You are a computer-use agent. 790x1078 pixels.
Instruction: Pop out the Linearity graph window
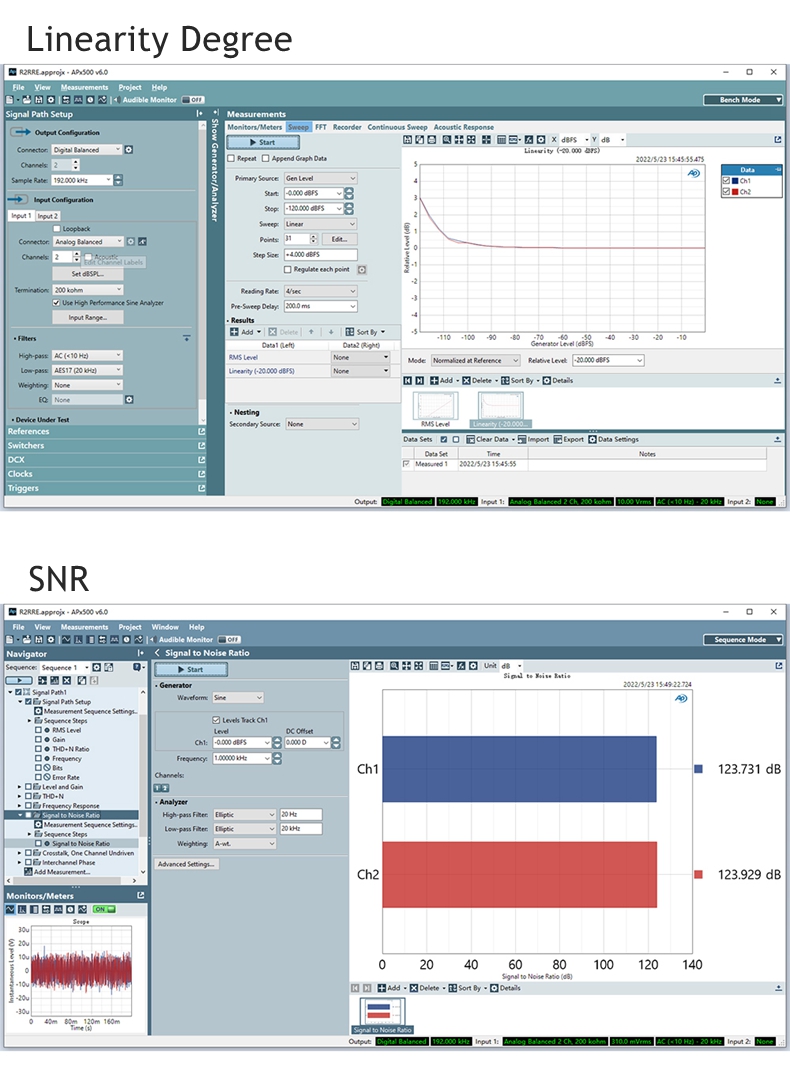[x=778, y=140]
